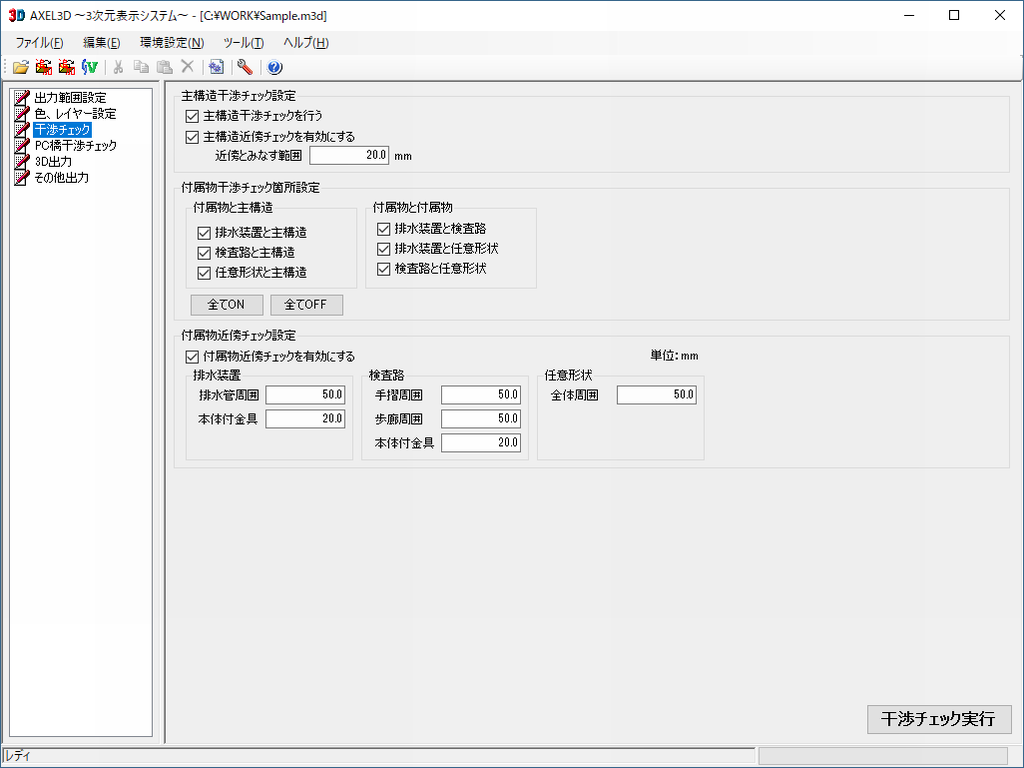
Task: Select PC橋干渉チェック in the left tree
Action: (x=75, y=146)
